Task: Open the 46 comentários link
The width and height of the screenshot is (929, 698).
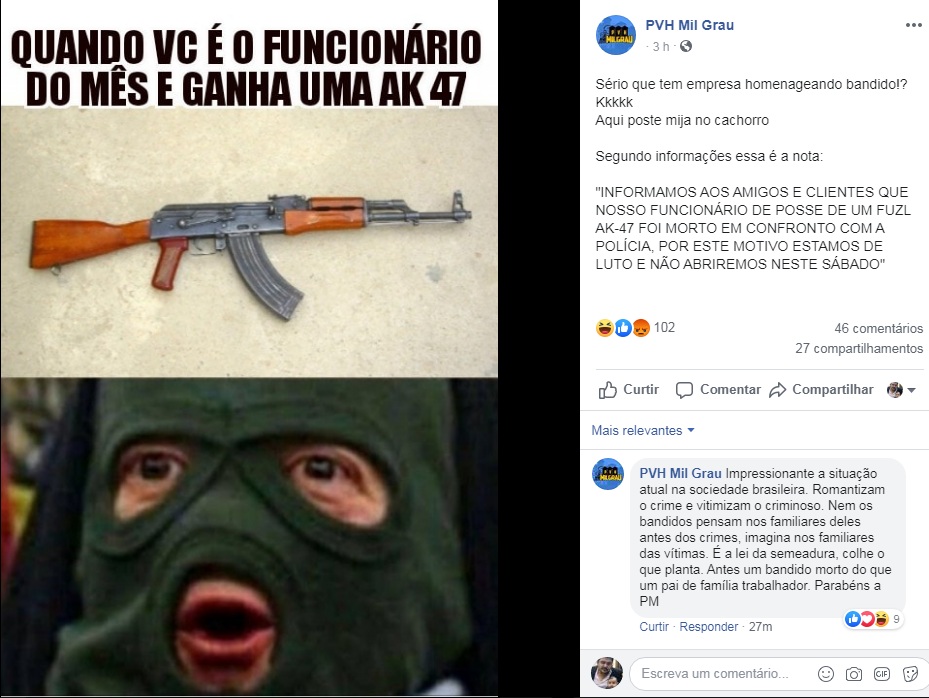Action: tap(878, 328)
